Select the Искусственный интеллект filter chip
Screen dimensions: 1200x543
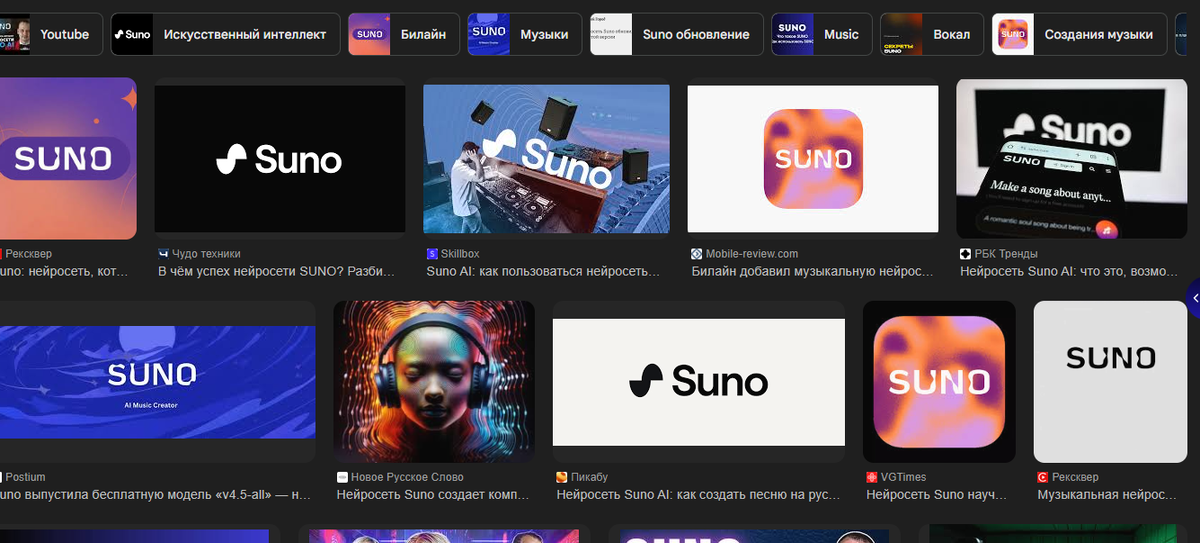(225, 34)
